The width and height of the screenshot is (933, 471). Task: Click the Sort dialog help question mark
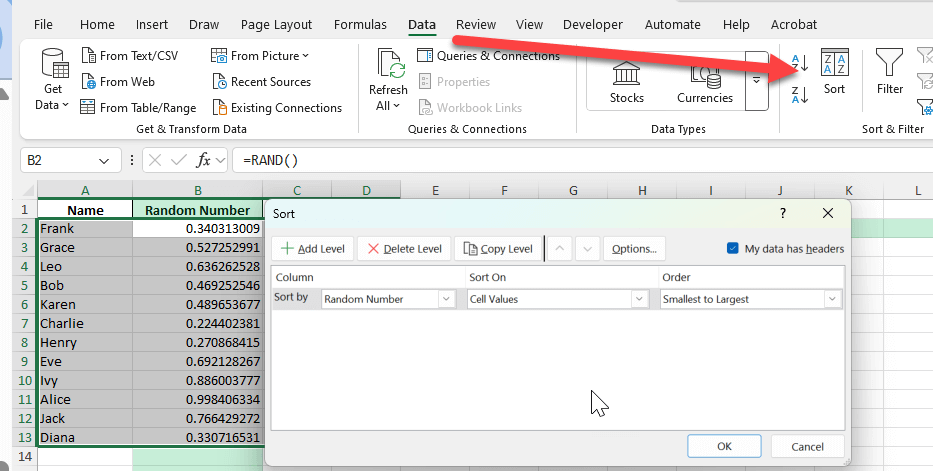pos(782,213)
